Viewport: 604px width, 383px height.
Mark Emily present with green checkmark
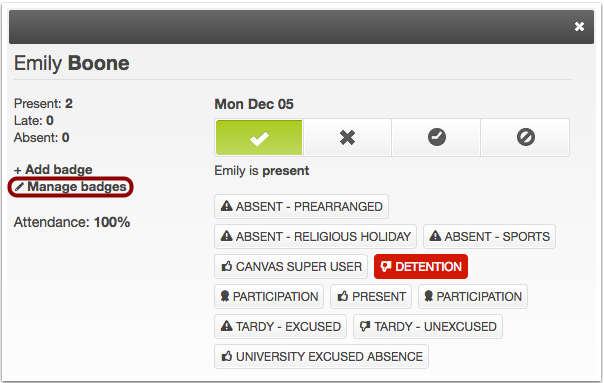259,137
